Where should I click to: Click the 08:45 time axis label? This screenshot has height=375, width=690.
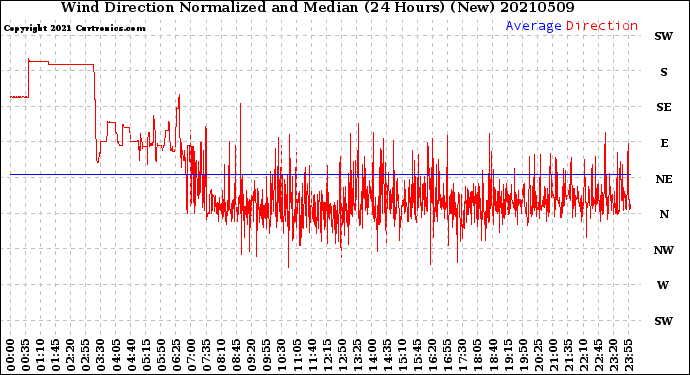click(x=236, y=355)
